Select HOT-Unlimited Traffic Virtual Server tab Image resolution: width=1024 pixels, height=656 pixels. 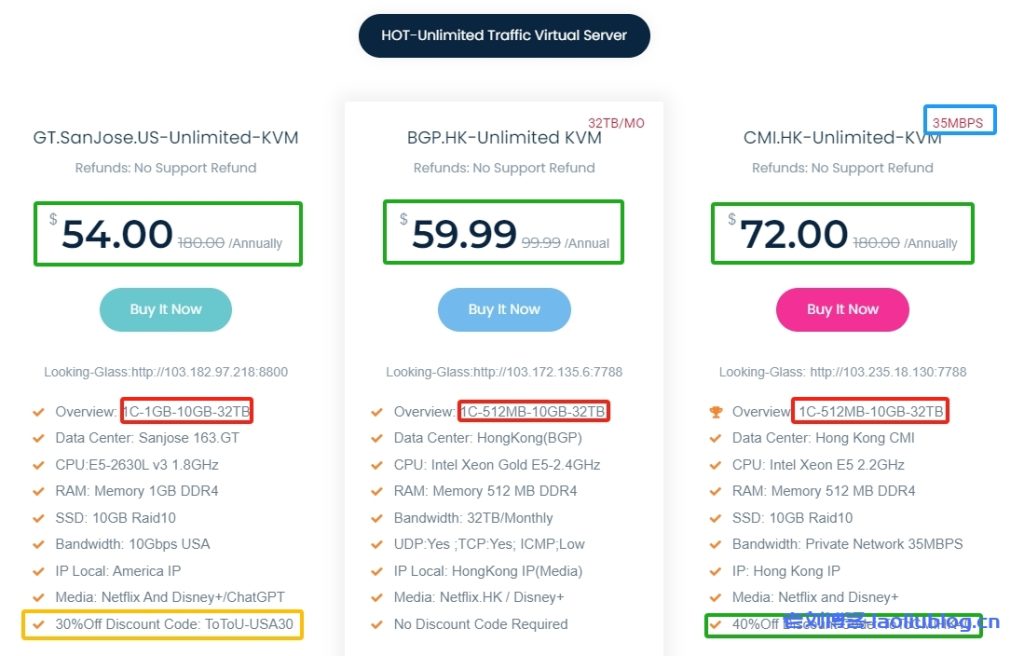pos(504,35)
